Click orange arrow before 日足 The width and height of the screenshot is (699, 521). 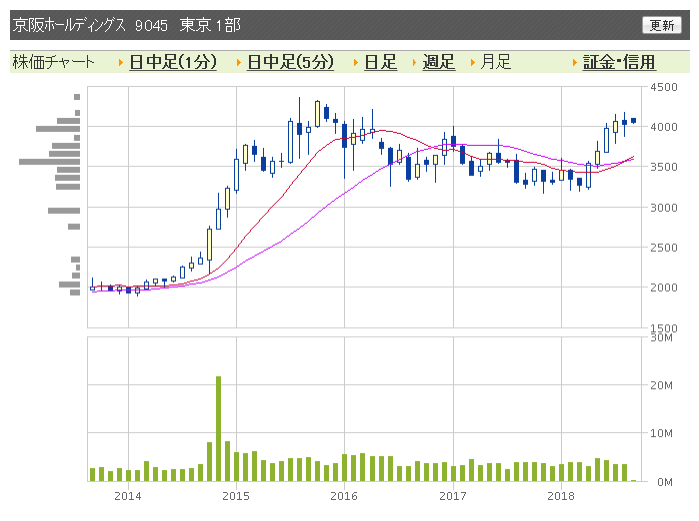tap(356, 63)
